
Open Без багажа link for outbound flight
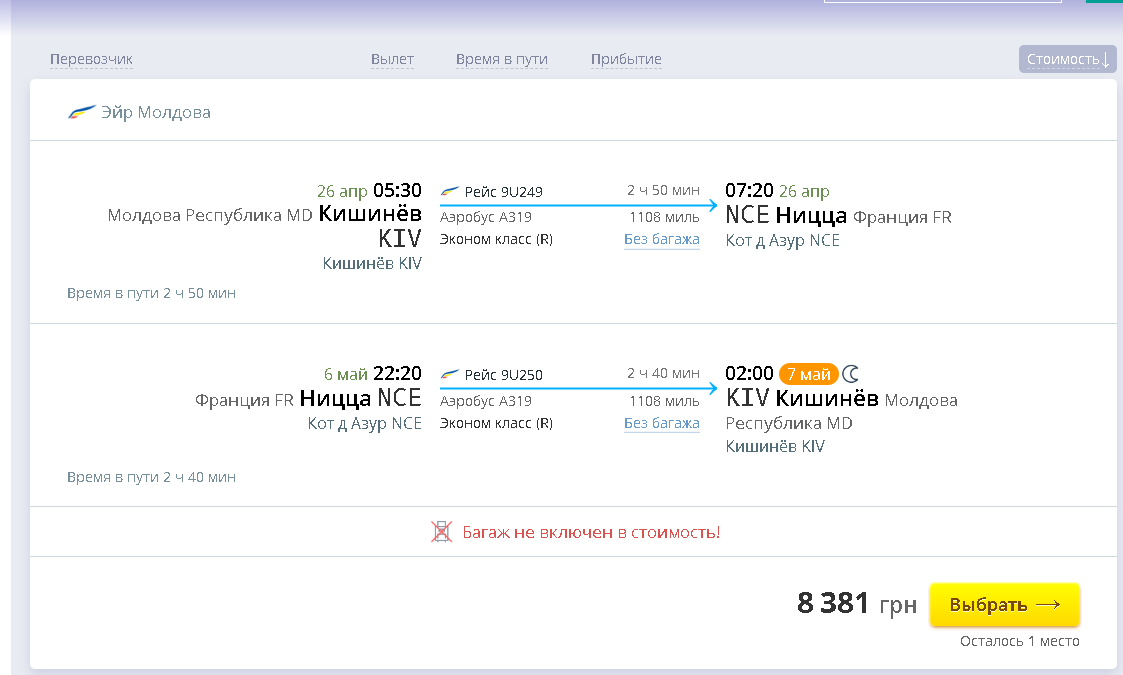point(661,239)
